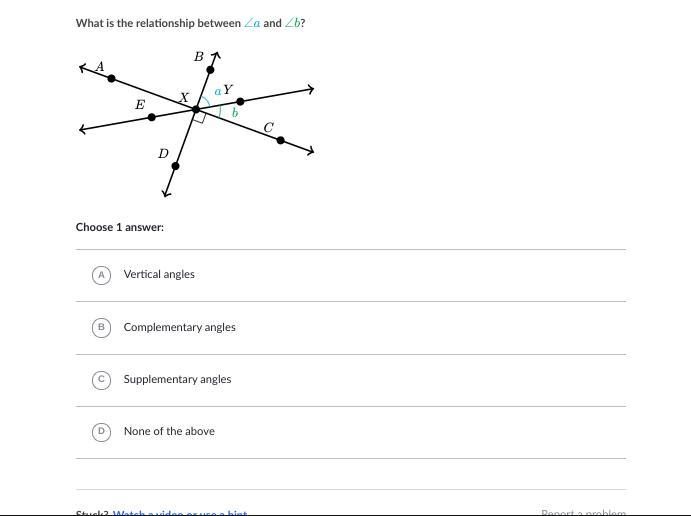691x516 pixels.
Task: Click point B dot on the diagram
Action: 210,70
